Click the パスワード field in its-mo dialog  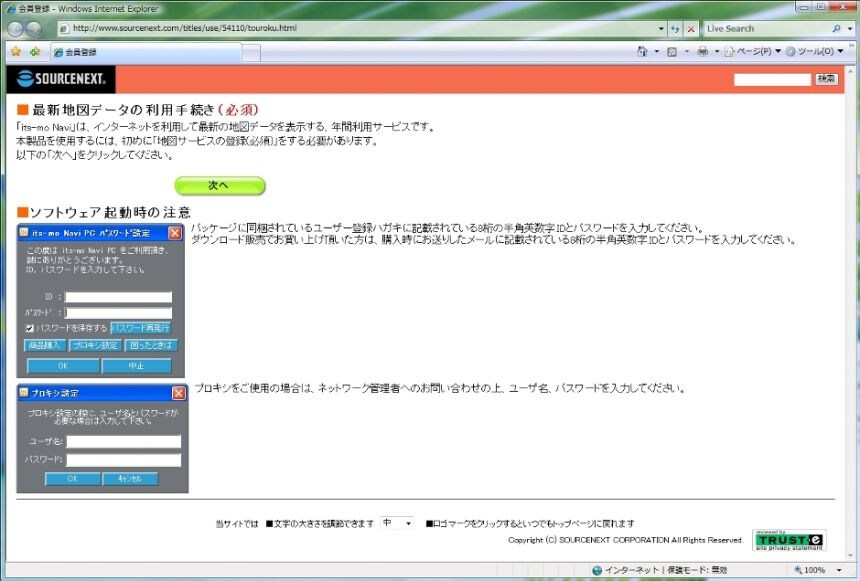[118, 313]
